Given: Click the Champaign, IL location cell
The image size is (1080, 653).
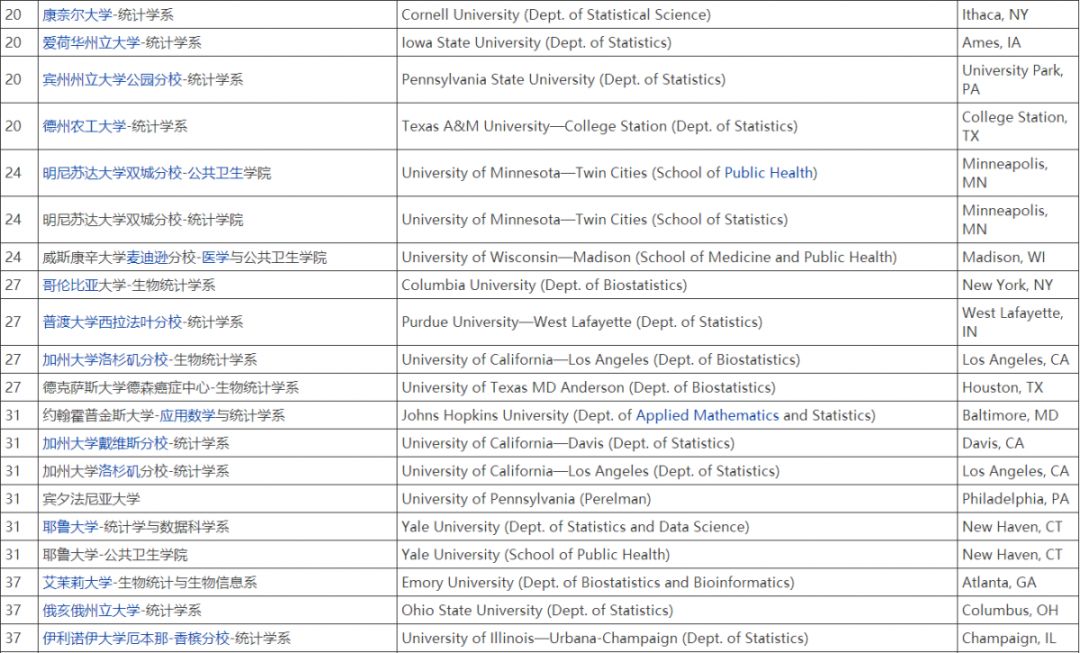Looking at the screenshot, I should (x=1018, y=638).
